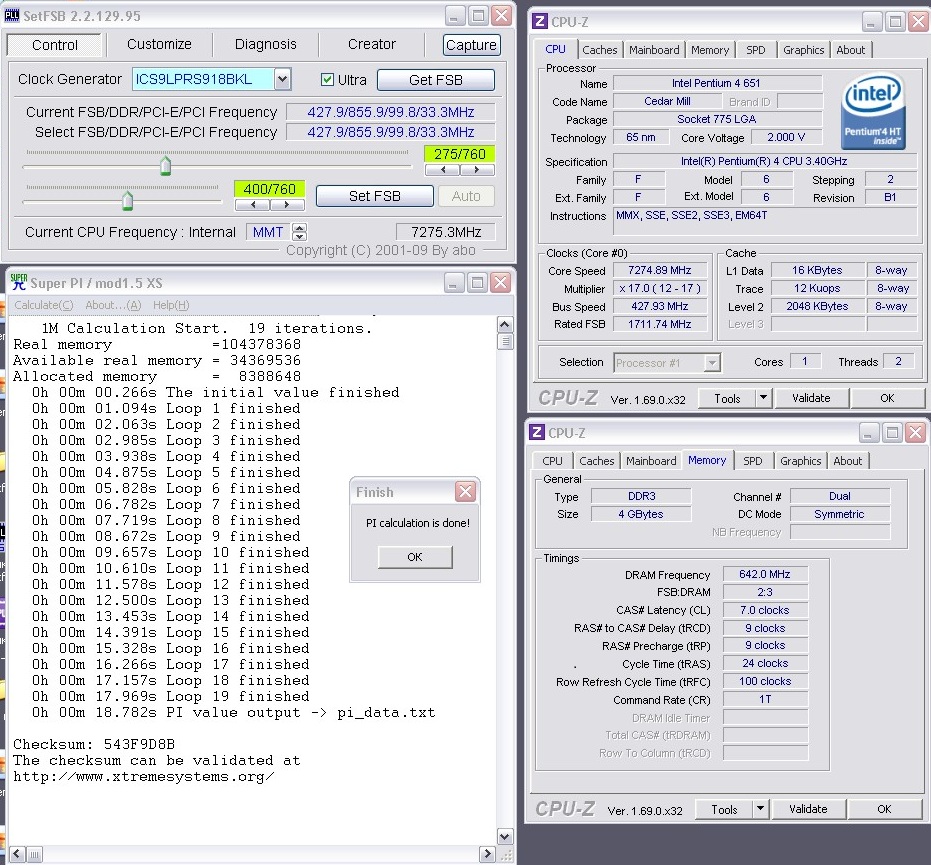Click the Super PI title bar icon
The image size is (931, 865).
tap(19, 282)
